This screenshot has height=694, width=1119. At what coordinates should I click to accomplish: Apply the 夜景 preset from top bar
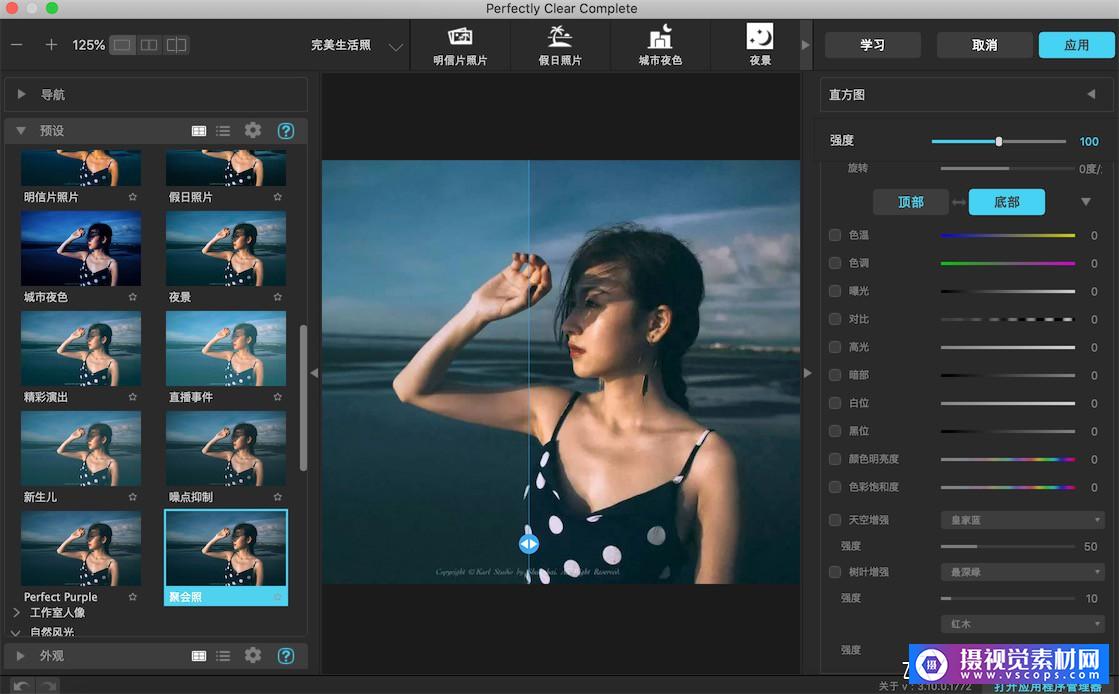760,46
